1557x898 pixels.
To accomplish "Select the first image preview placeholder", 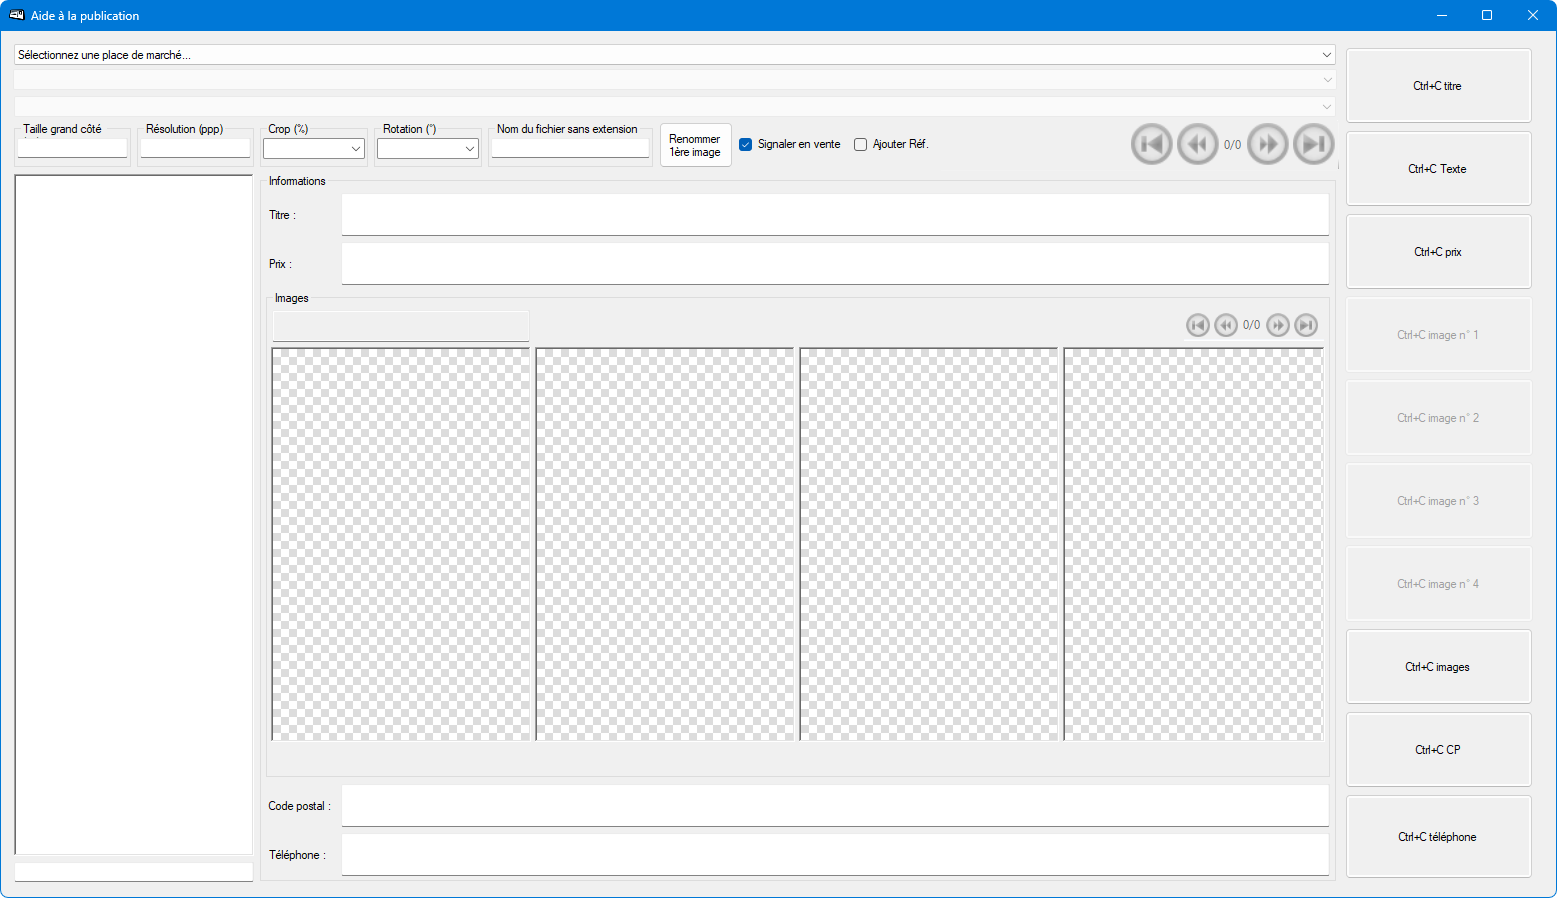I will click(400, 544).
